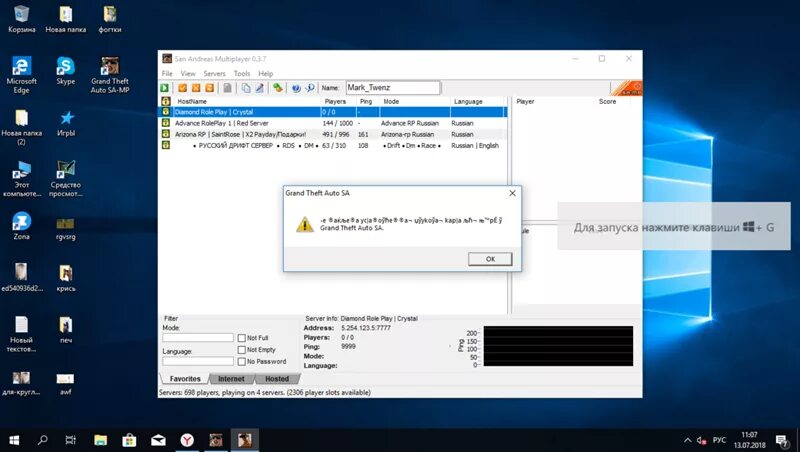The height and width of the screenshot is (452, 800).
Task: Select Advance RolePlay 1 | Red Server row
Action: point(333,123)
